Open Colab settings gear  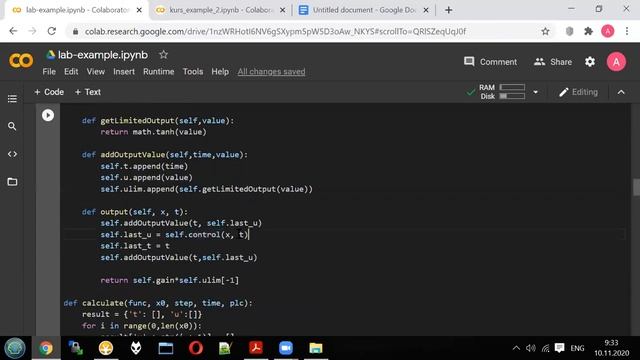[590, 62]
